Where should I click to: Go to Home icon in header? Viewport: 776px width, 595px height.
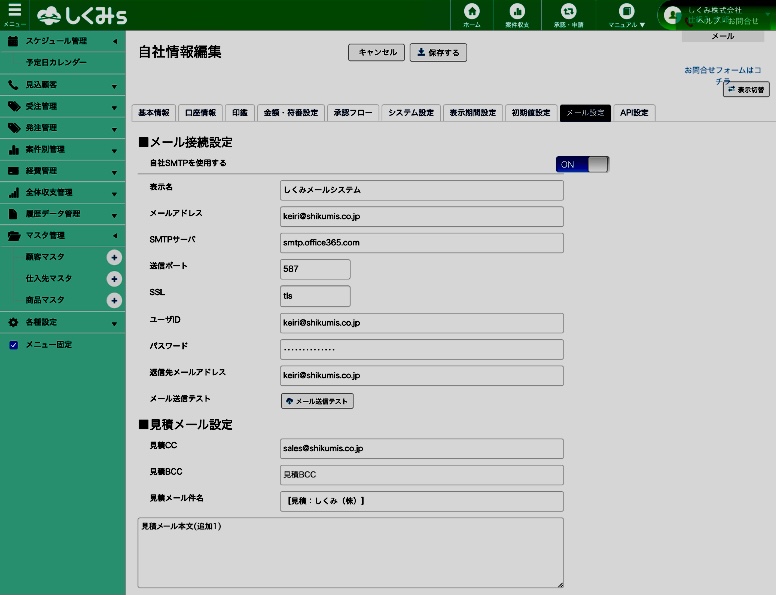tap(472, 11)
